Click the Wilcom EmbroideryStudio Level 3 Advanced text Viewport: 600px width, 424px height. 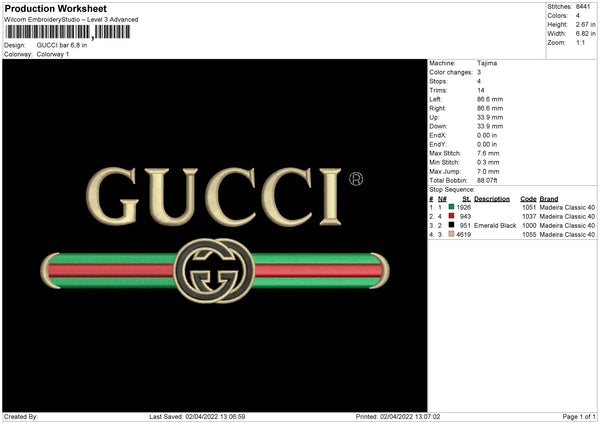71,20
